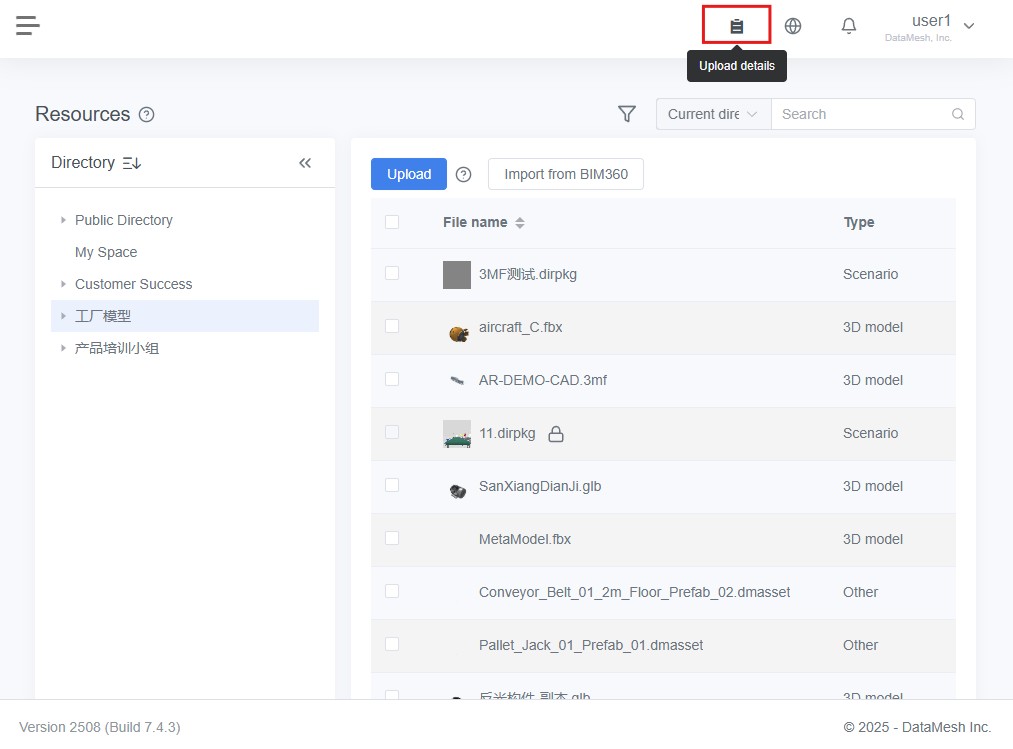The height and width of the screenshot is (749, 1013).
Task: Click Import from BIM360 button
Action: click(566, 174)
